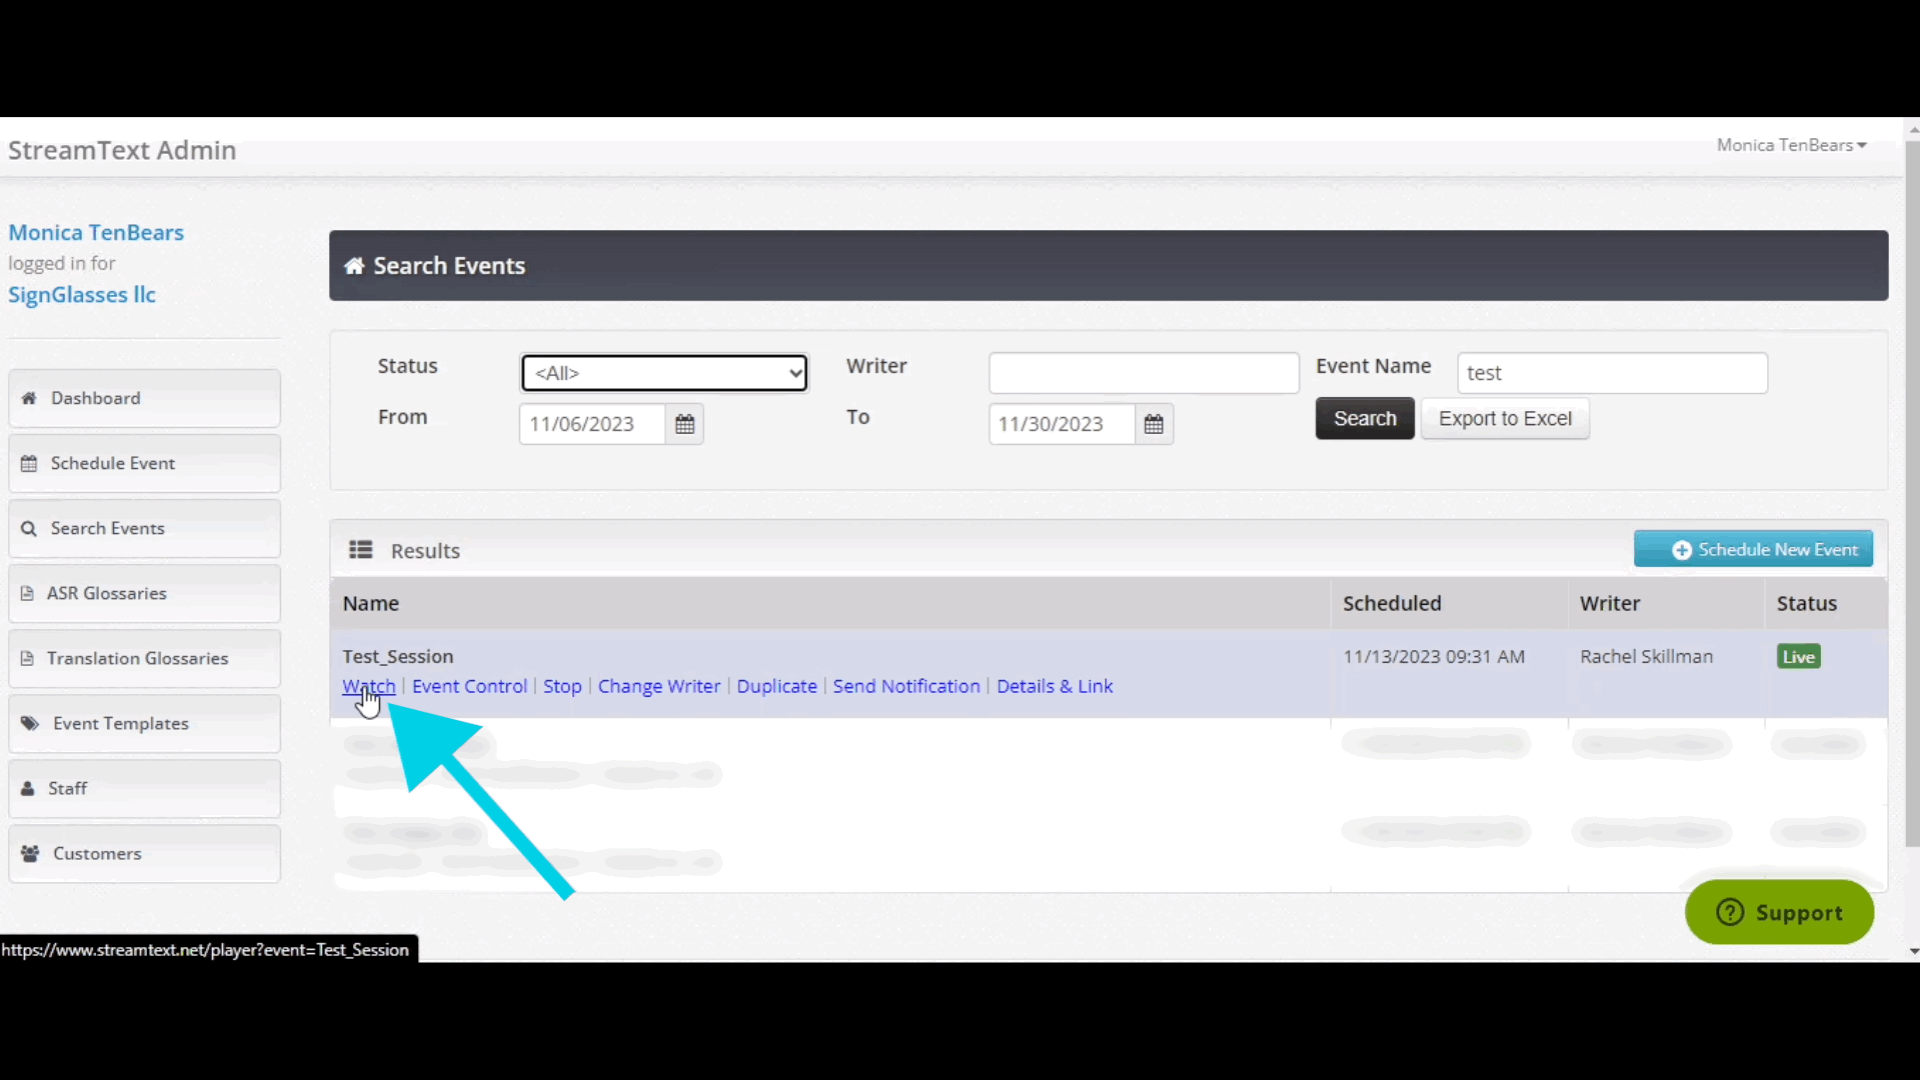
Task: Click the Scheduled column header
Action: (1391, 603)
